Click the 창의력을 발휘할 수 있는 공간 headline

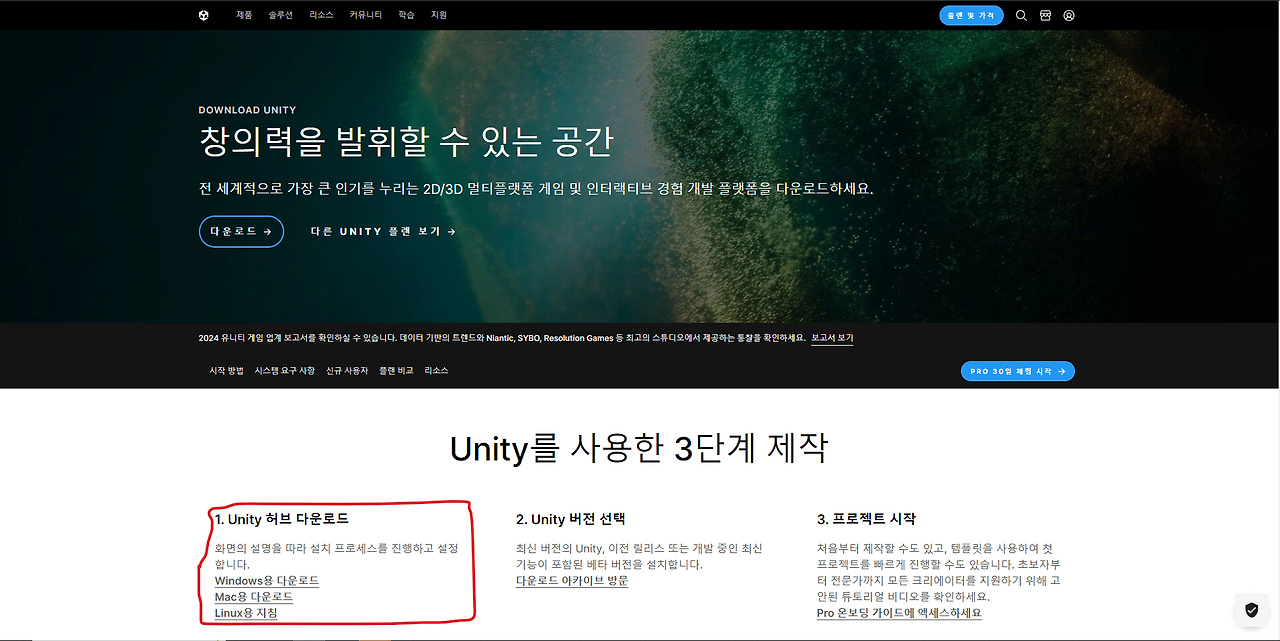[406, 142]
